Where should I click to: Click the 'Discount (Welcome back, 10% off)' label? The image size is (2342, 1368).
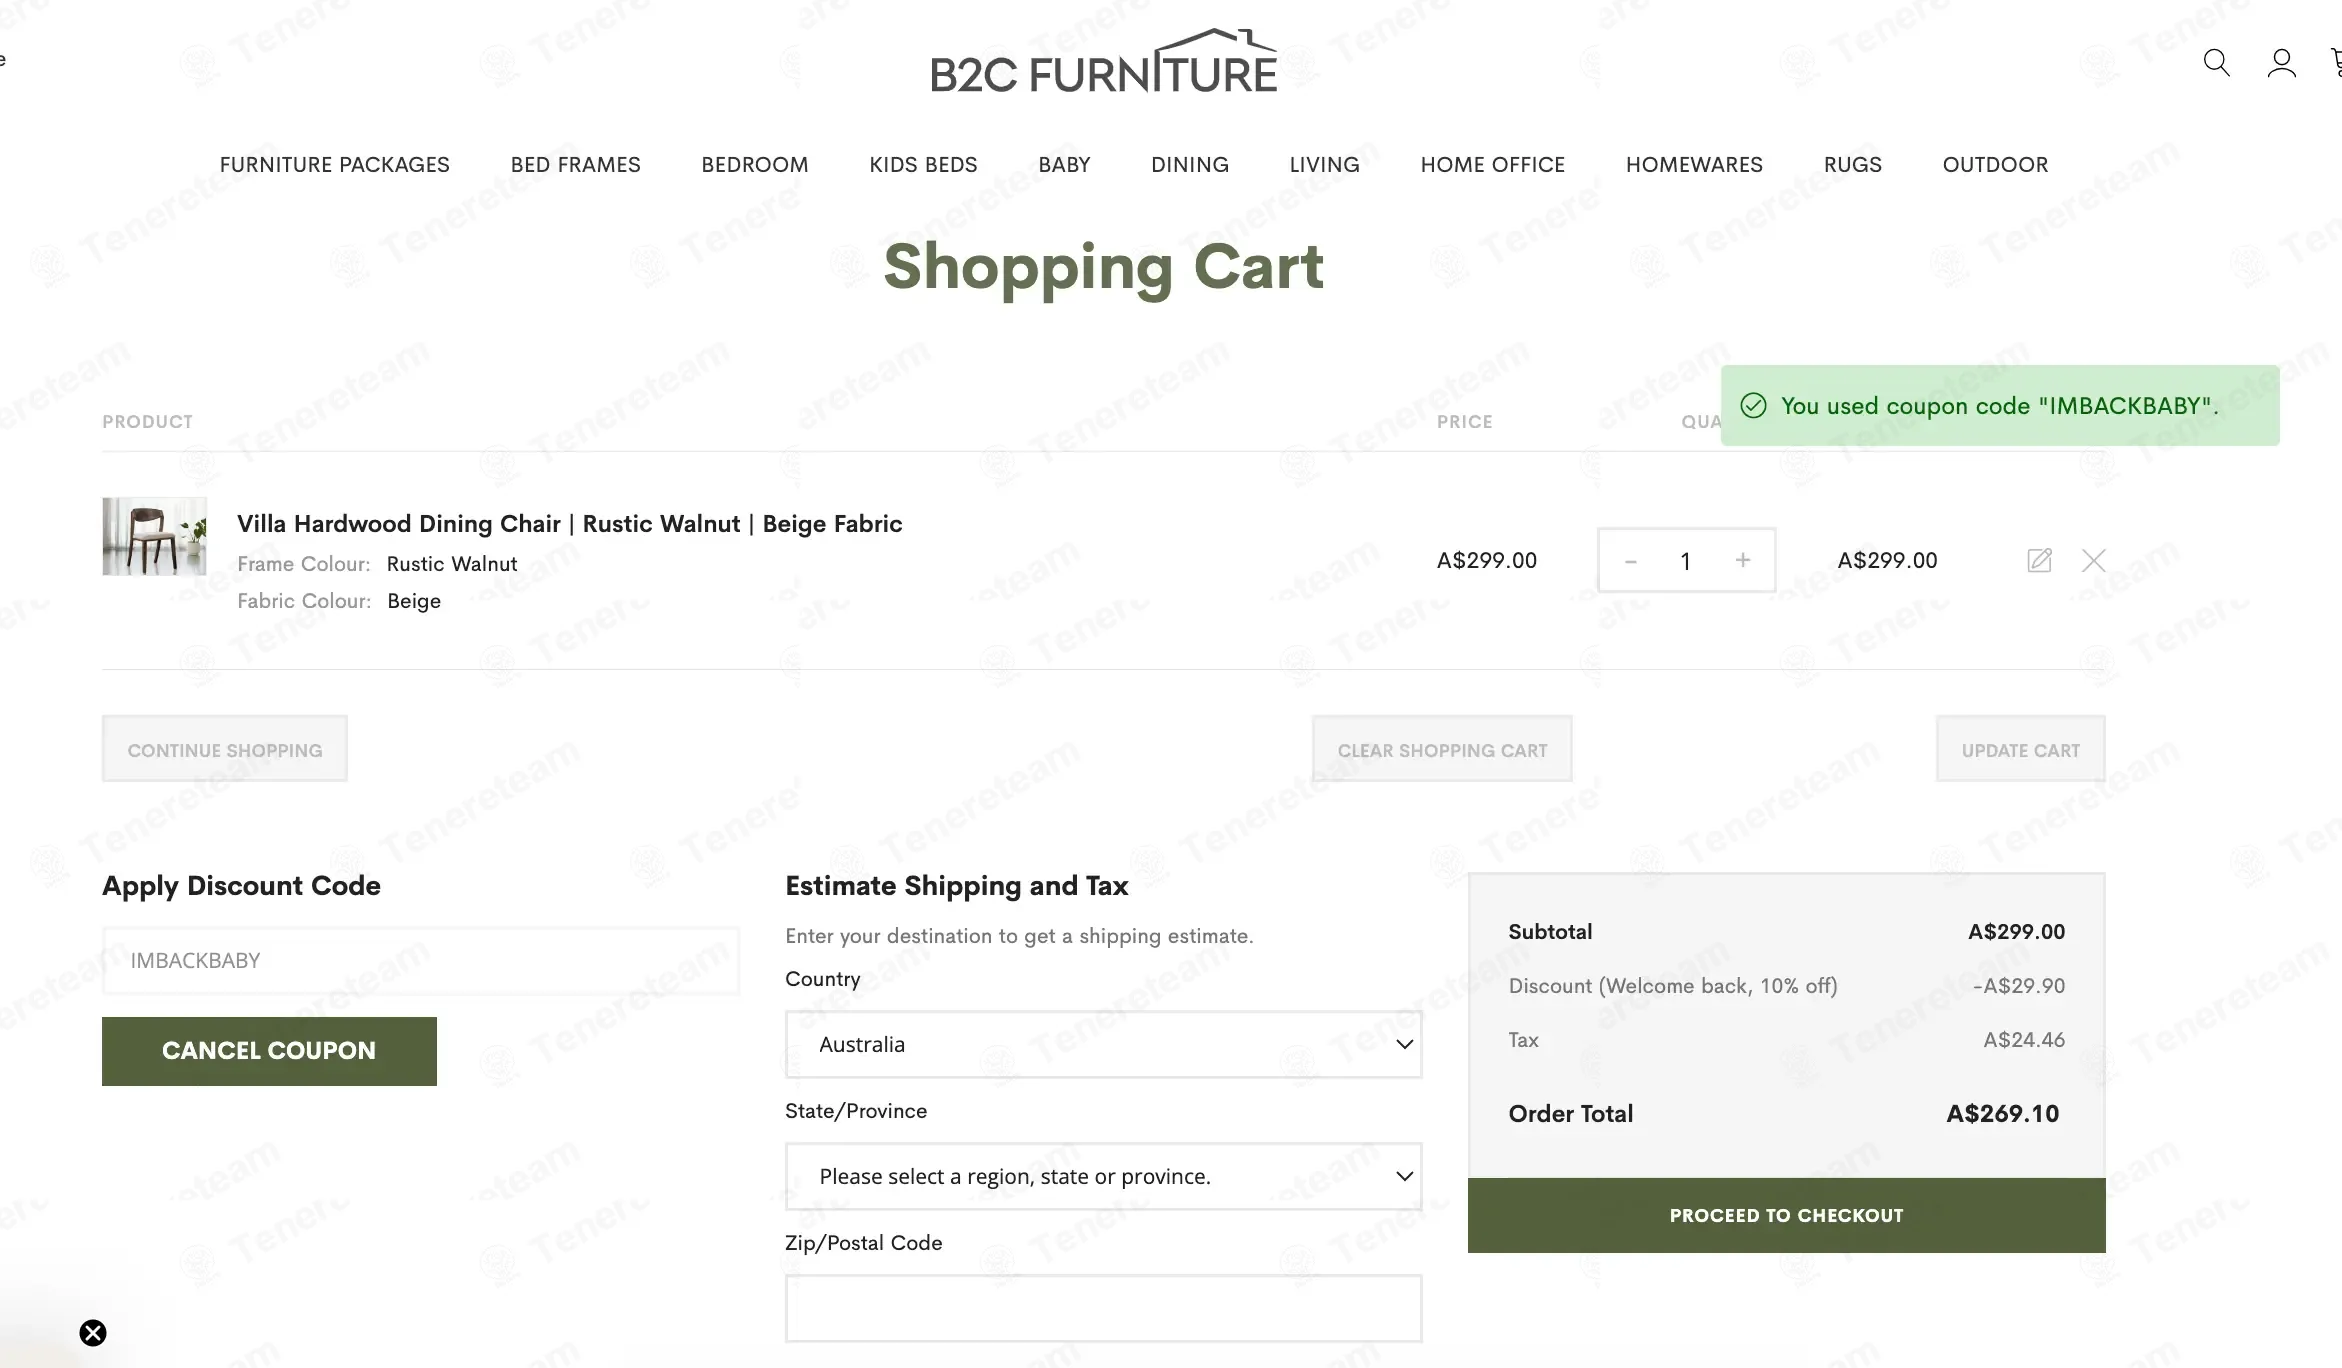(x=1673, y=986)
